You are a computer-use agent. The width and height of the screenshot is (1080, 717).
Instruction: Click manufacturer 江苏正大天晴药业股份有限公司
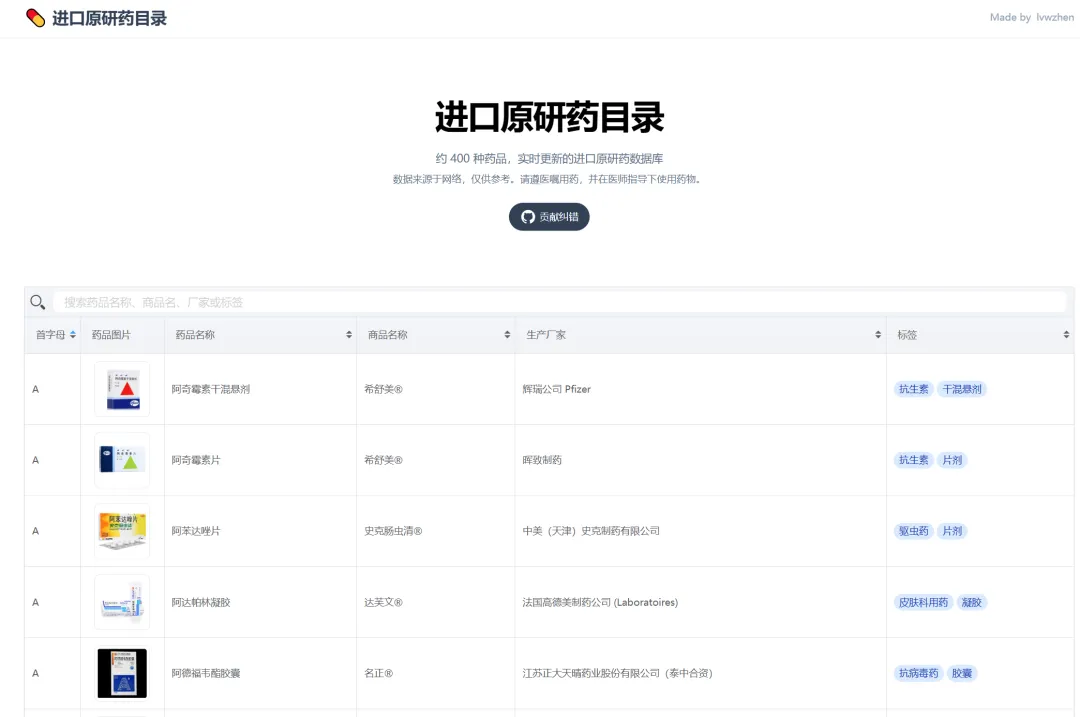tap(591, 673)
